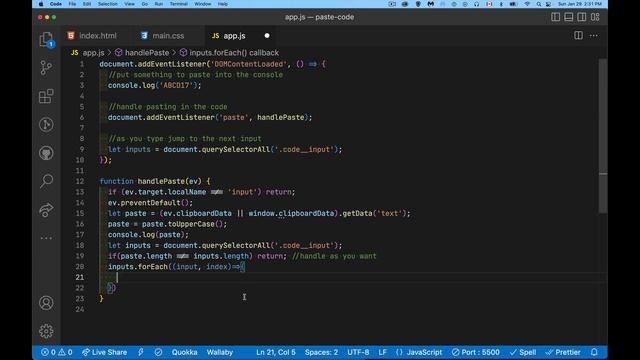This screenshot has width=640, height=360.
Task: Open the Selection menu
Action: pyautogui.click(x=108, y=4)
